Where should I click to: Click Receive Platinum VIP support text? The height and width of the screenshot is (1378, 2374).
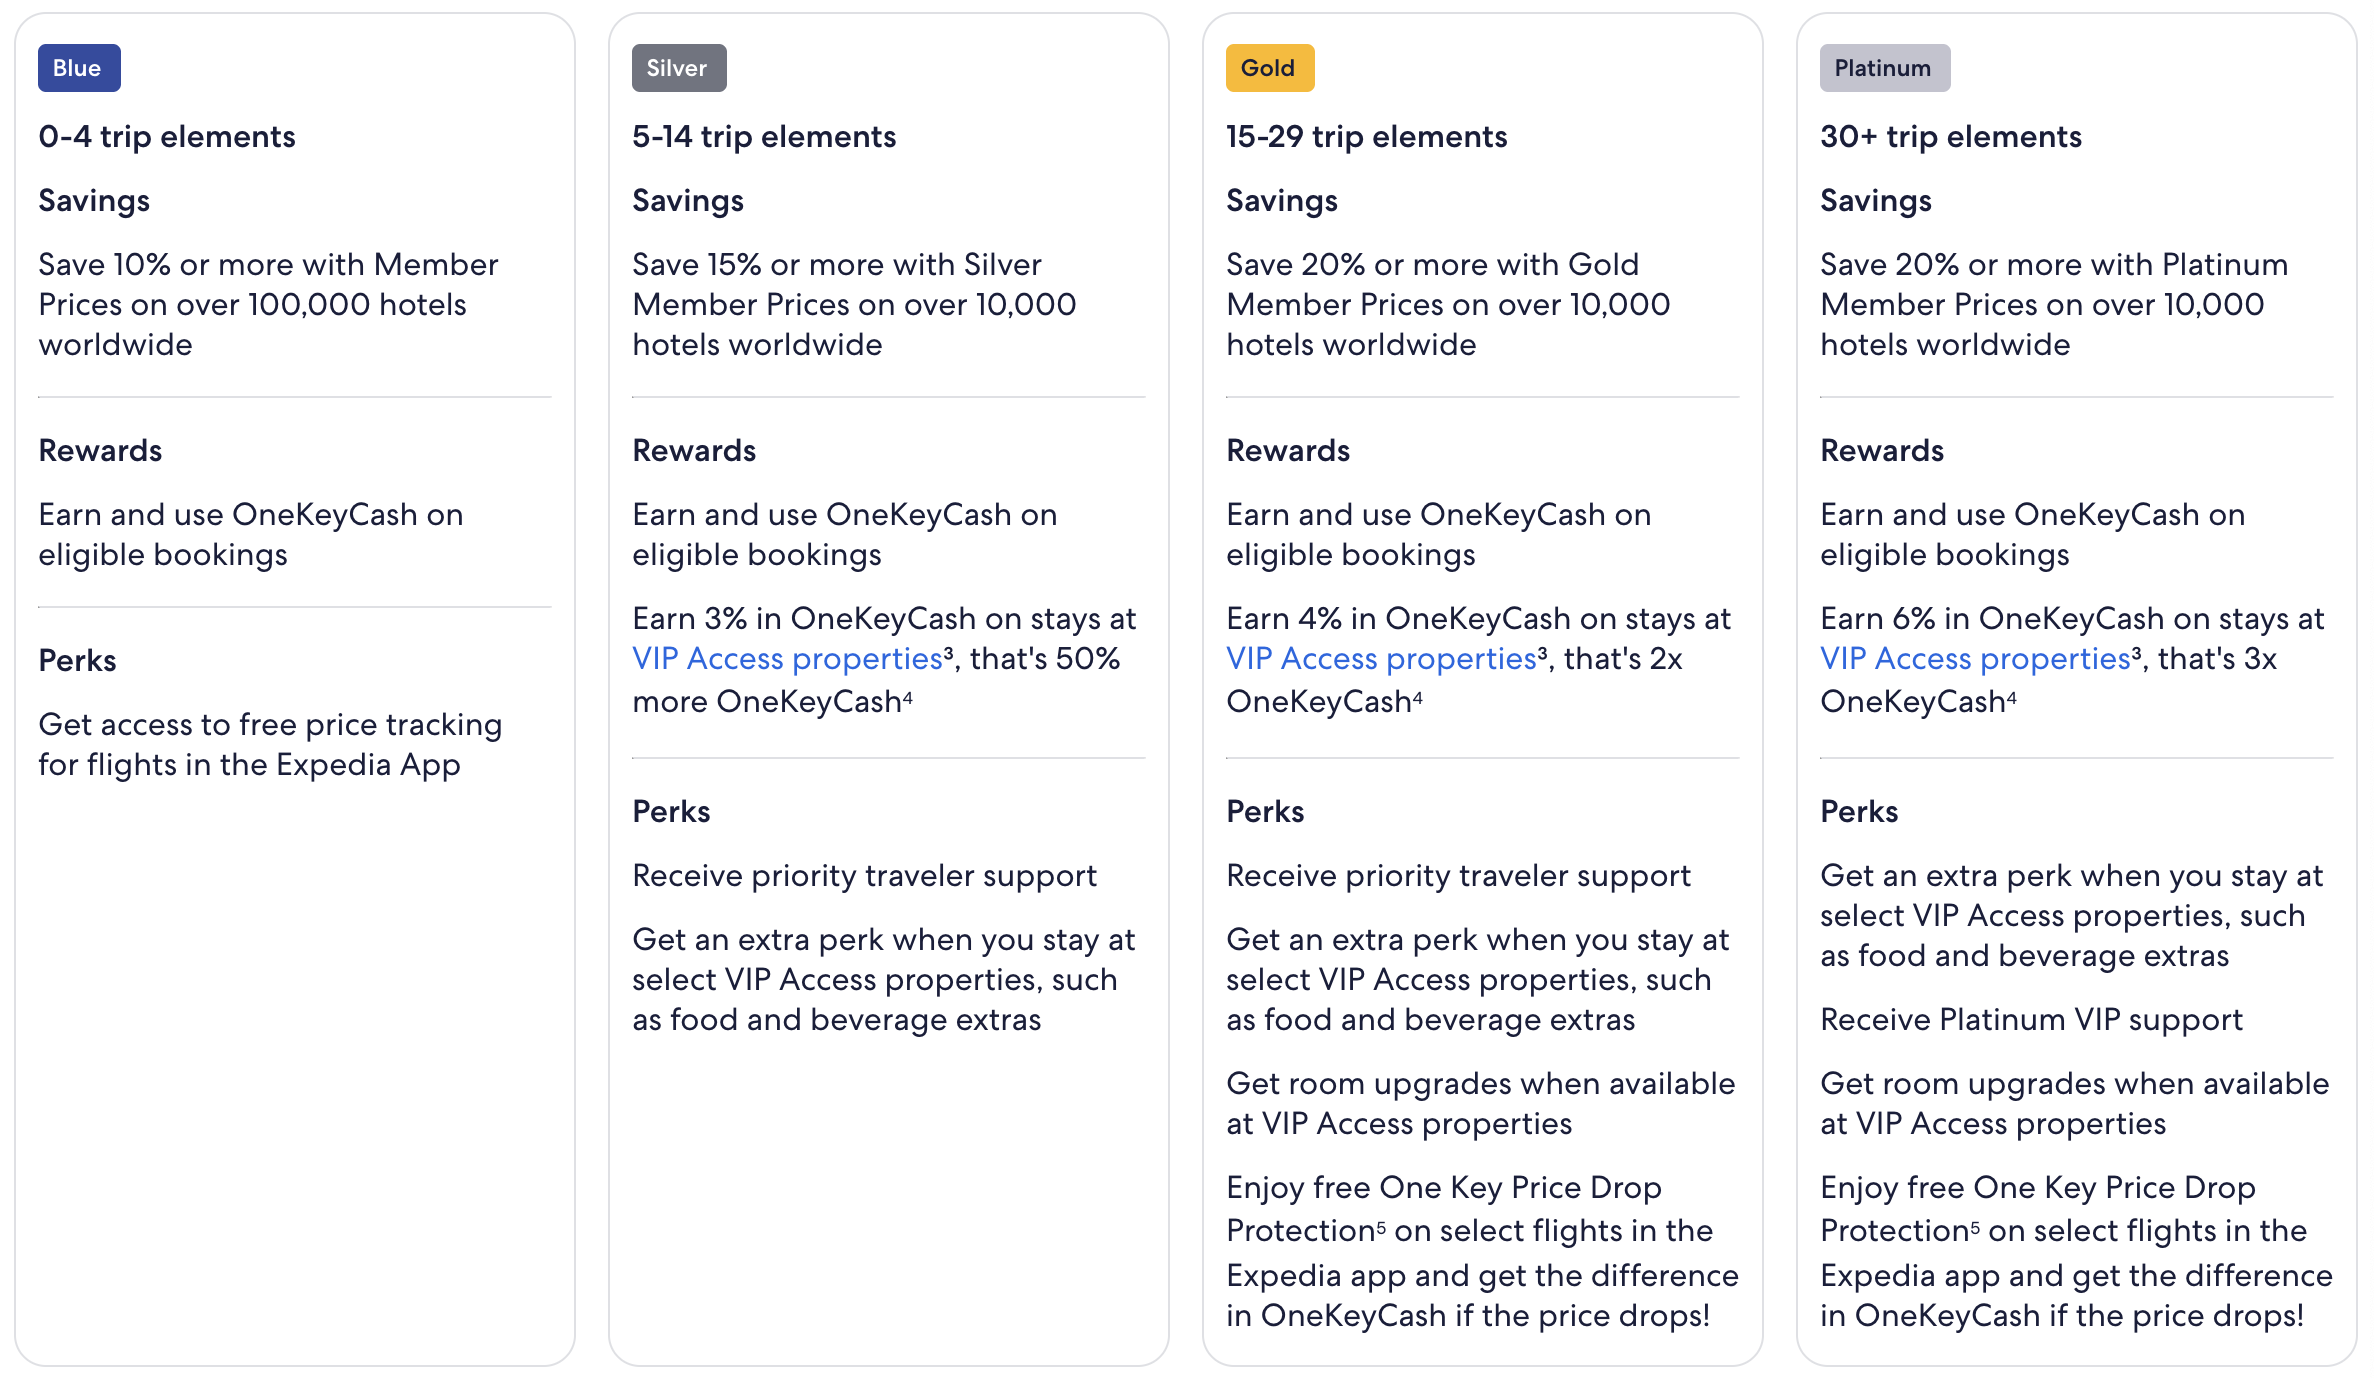click(2031, 1019)
